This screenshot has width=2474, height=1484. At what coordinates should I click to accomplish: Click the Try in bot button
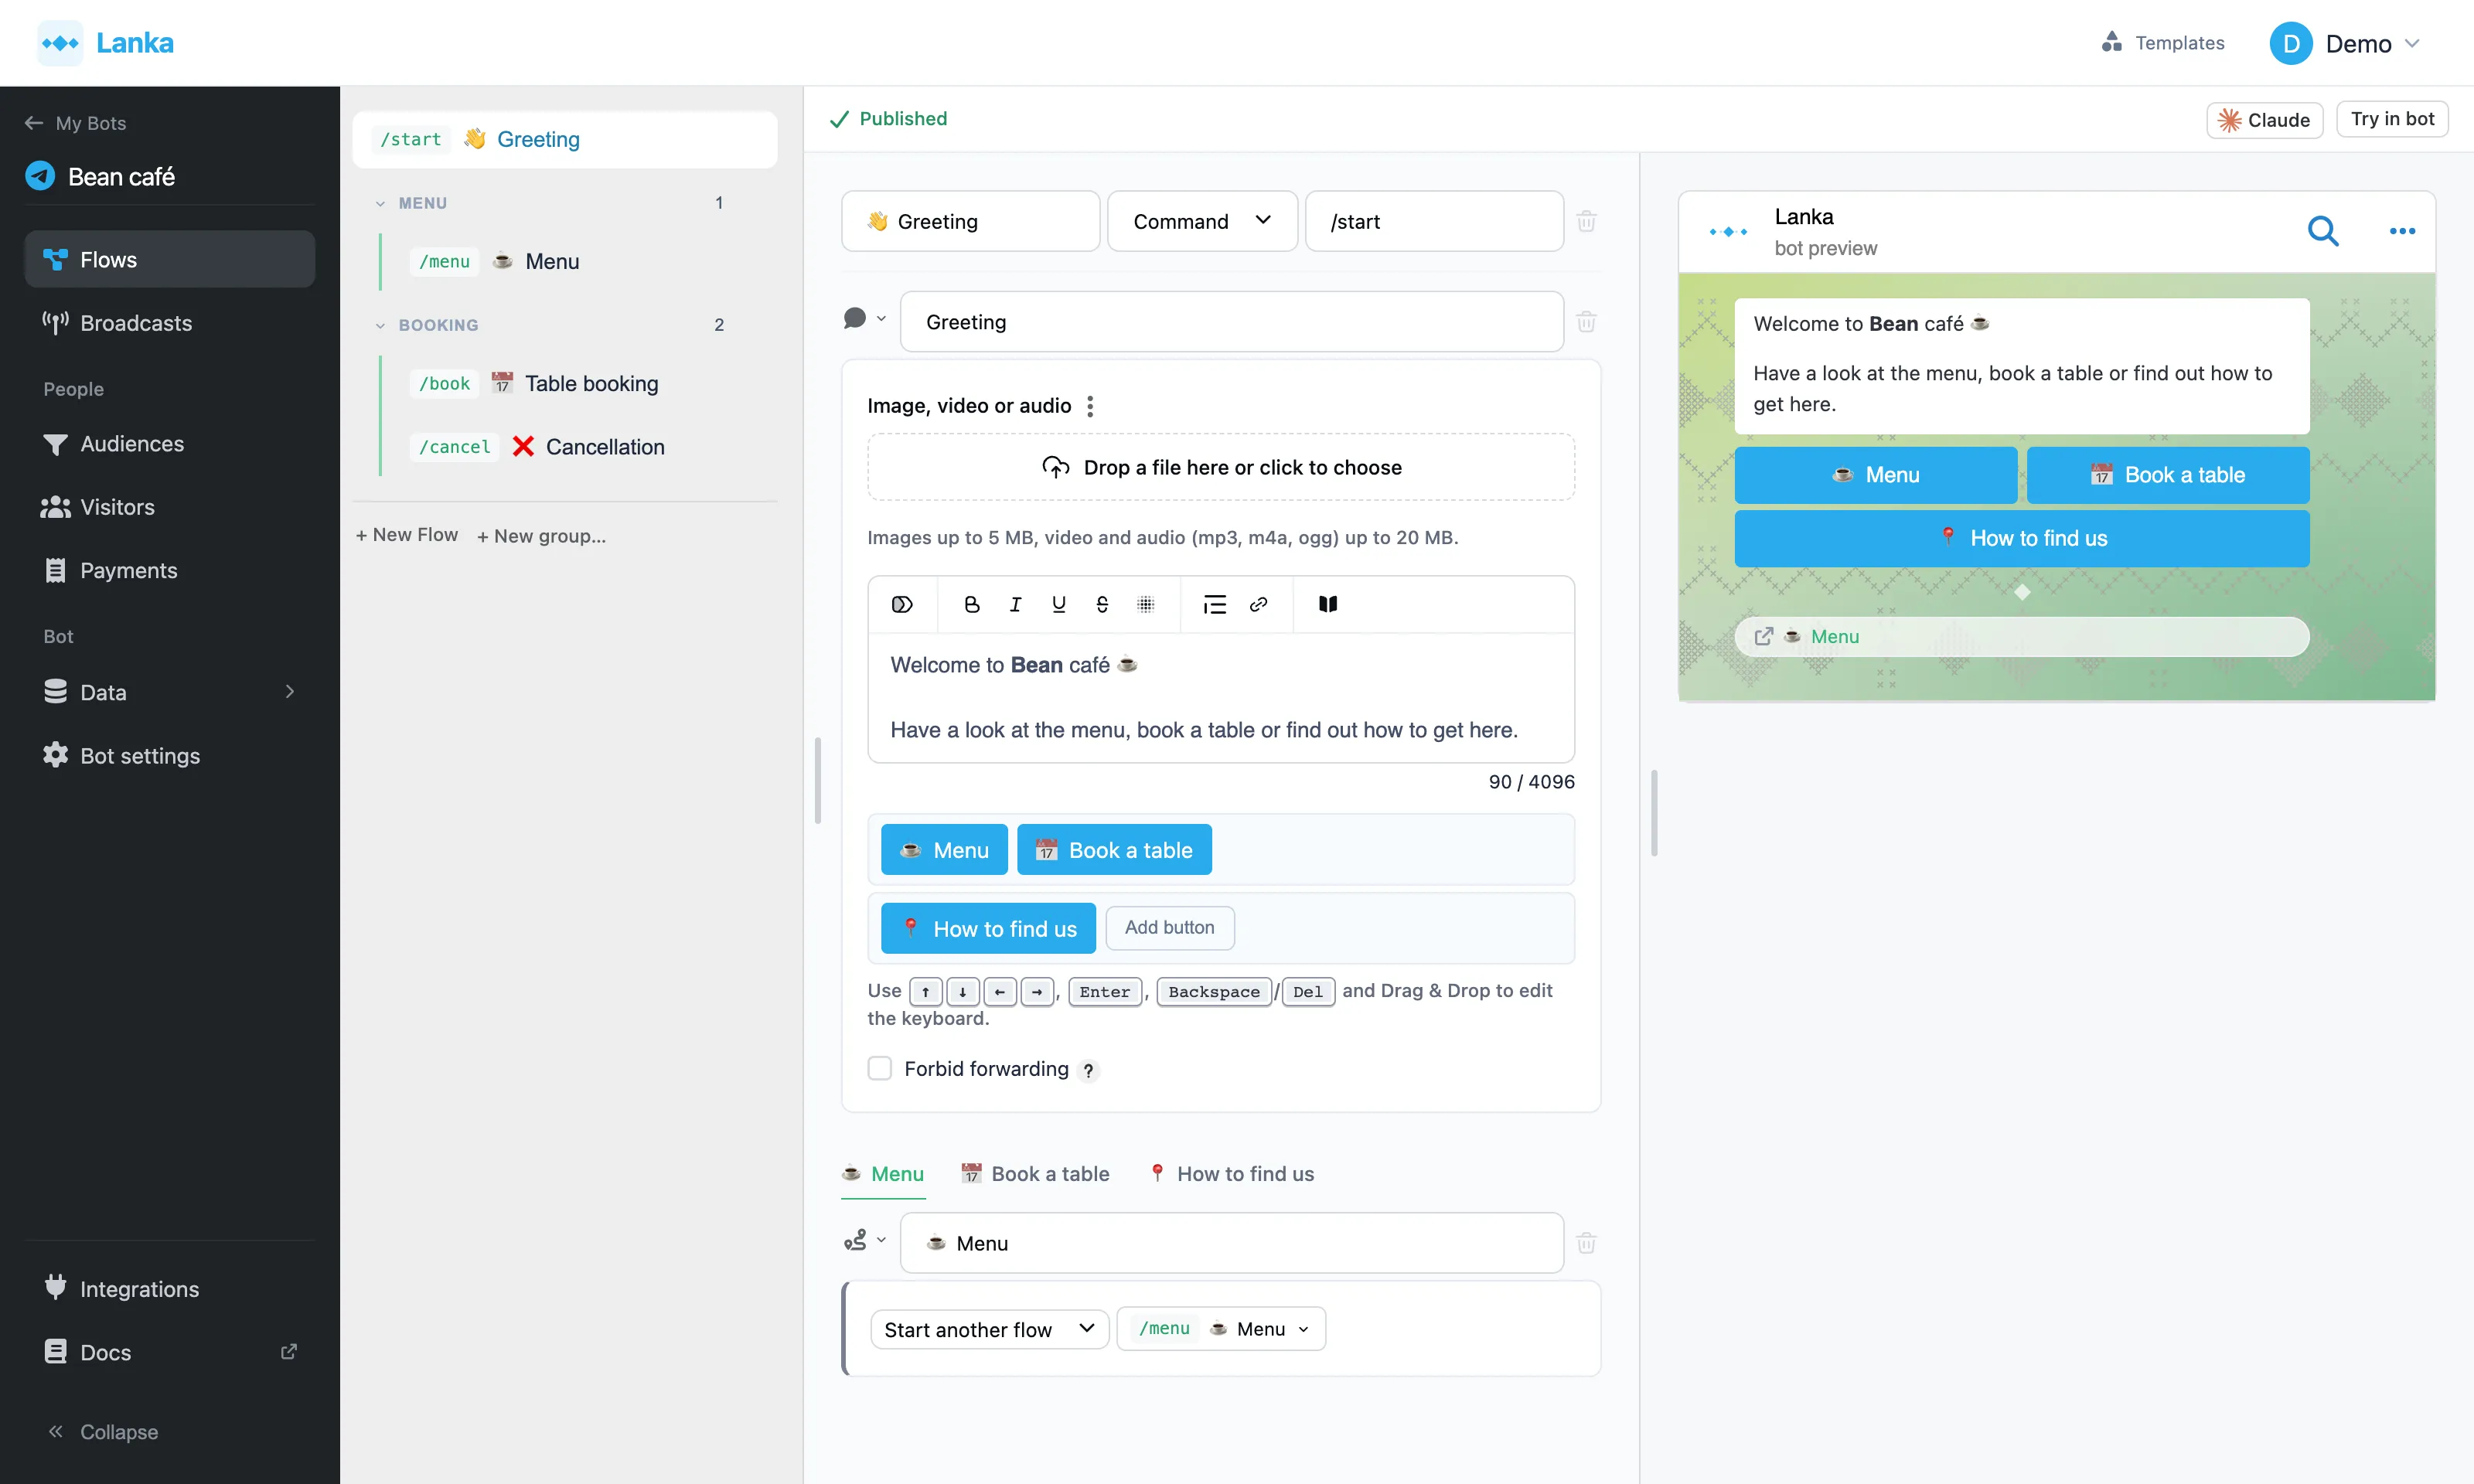tap(2392, 119)
